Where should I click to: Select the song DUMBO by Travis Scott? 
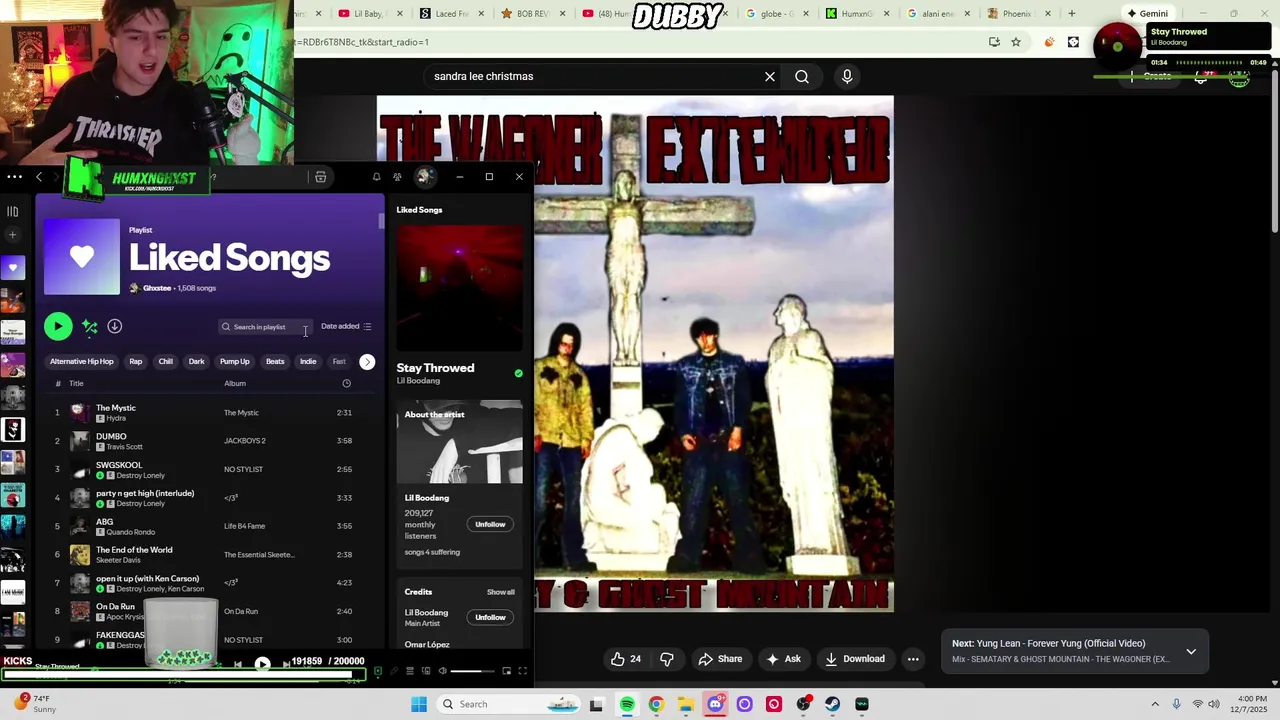coord(210,441)
